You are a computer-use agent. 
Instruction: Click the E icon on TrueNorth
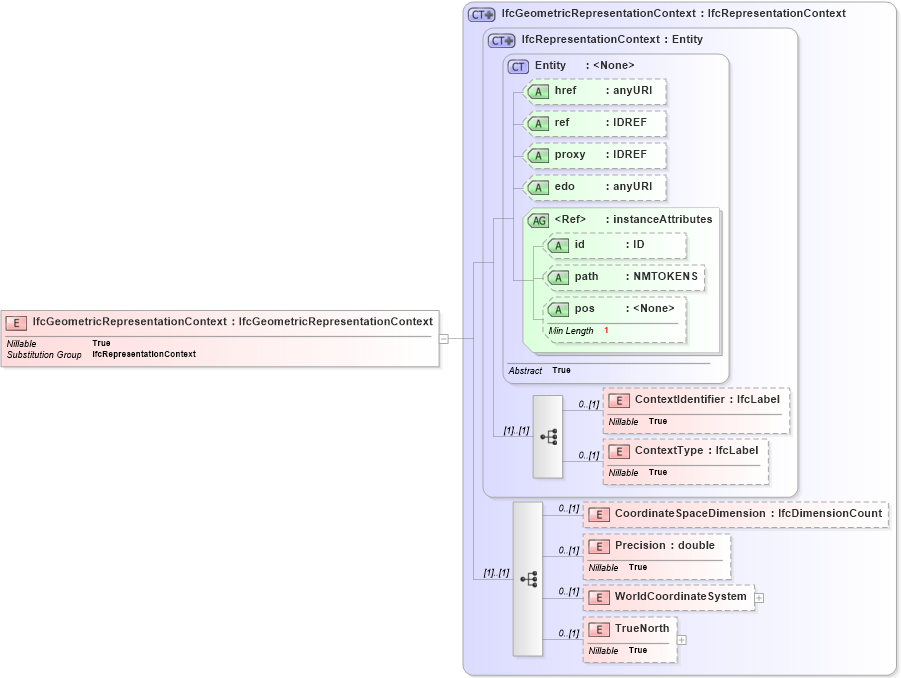[599, 629]
